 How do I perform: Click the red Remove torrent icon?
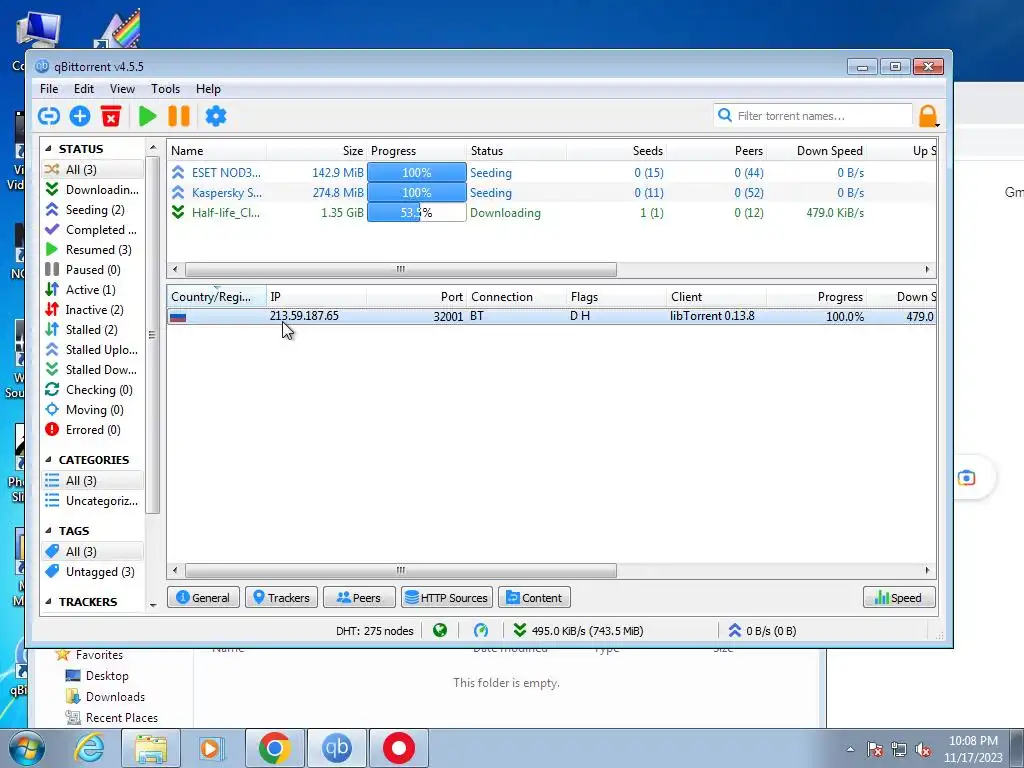click(x=111, y=116)
